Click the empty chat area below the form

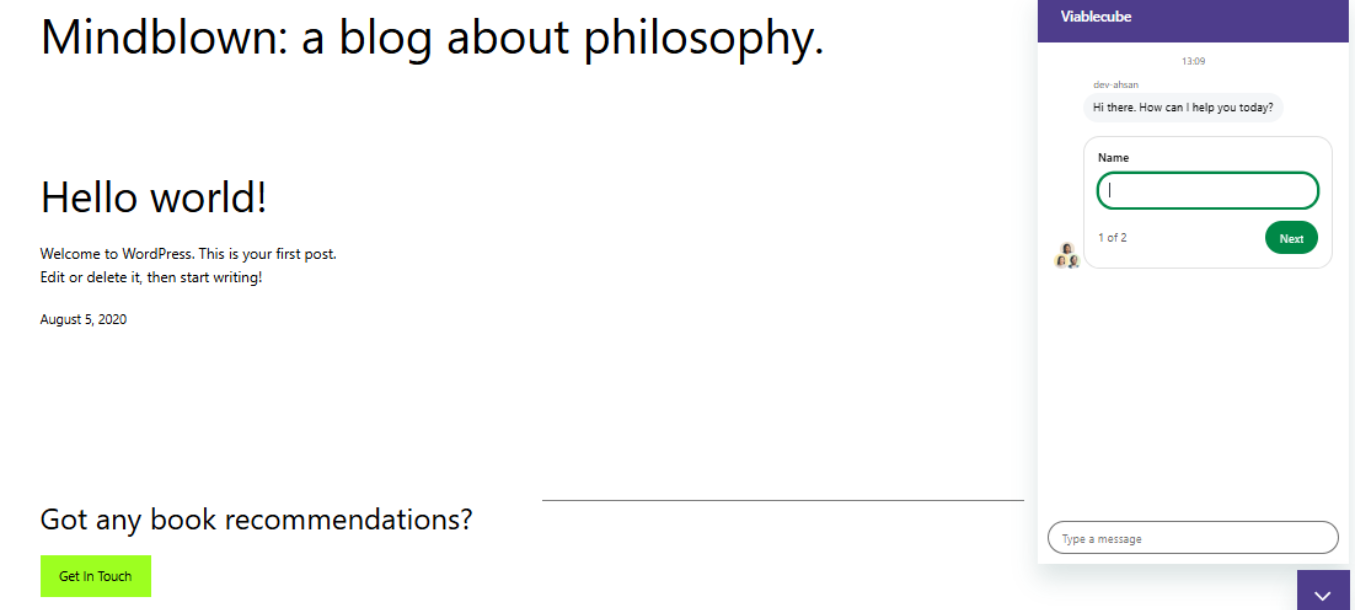click(1192, 400)
